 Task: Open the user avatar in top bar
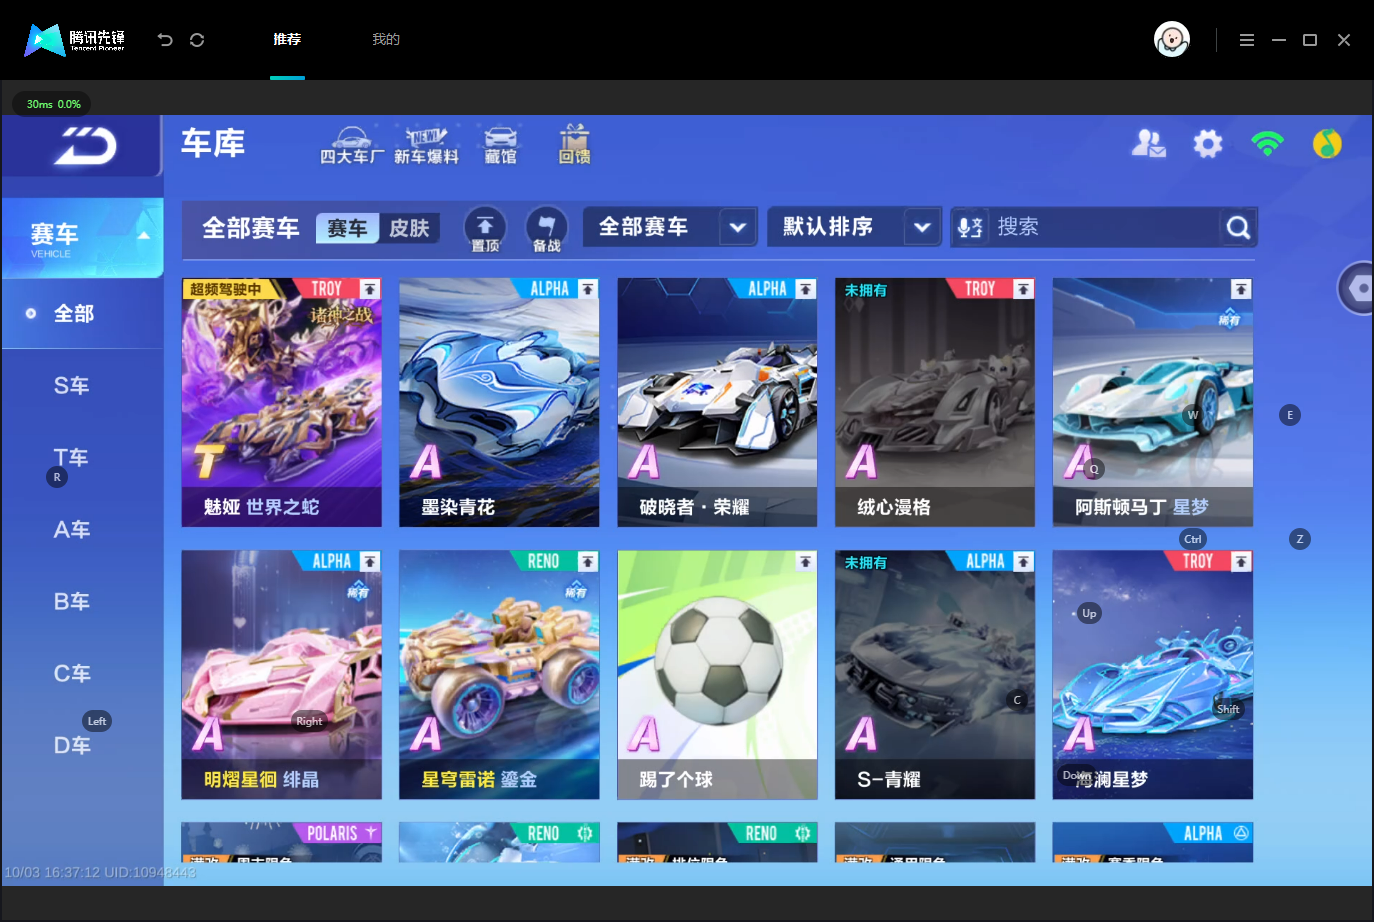click(x=1172, y=40)
